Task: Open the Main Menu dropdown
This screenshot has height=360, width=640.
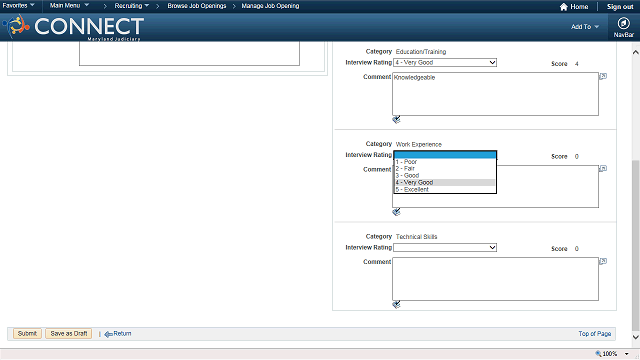Action: (x=69, y=5)
